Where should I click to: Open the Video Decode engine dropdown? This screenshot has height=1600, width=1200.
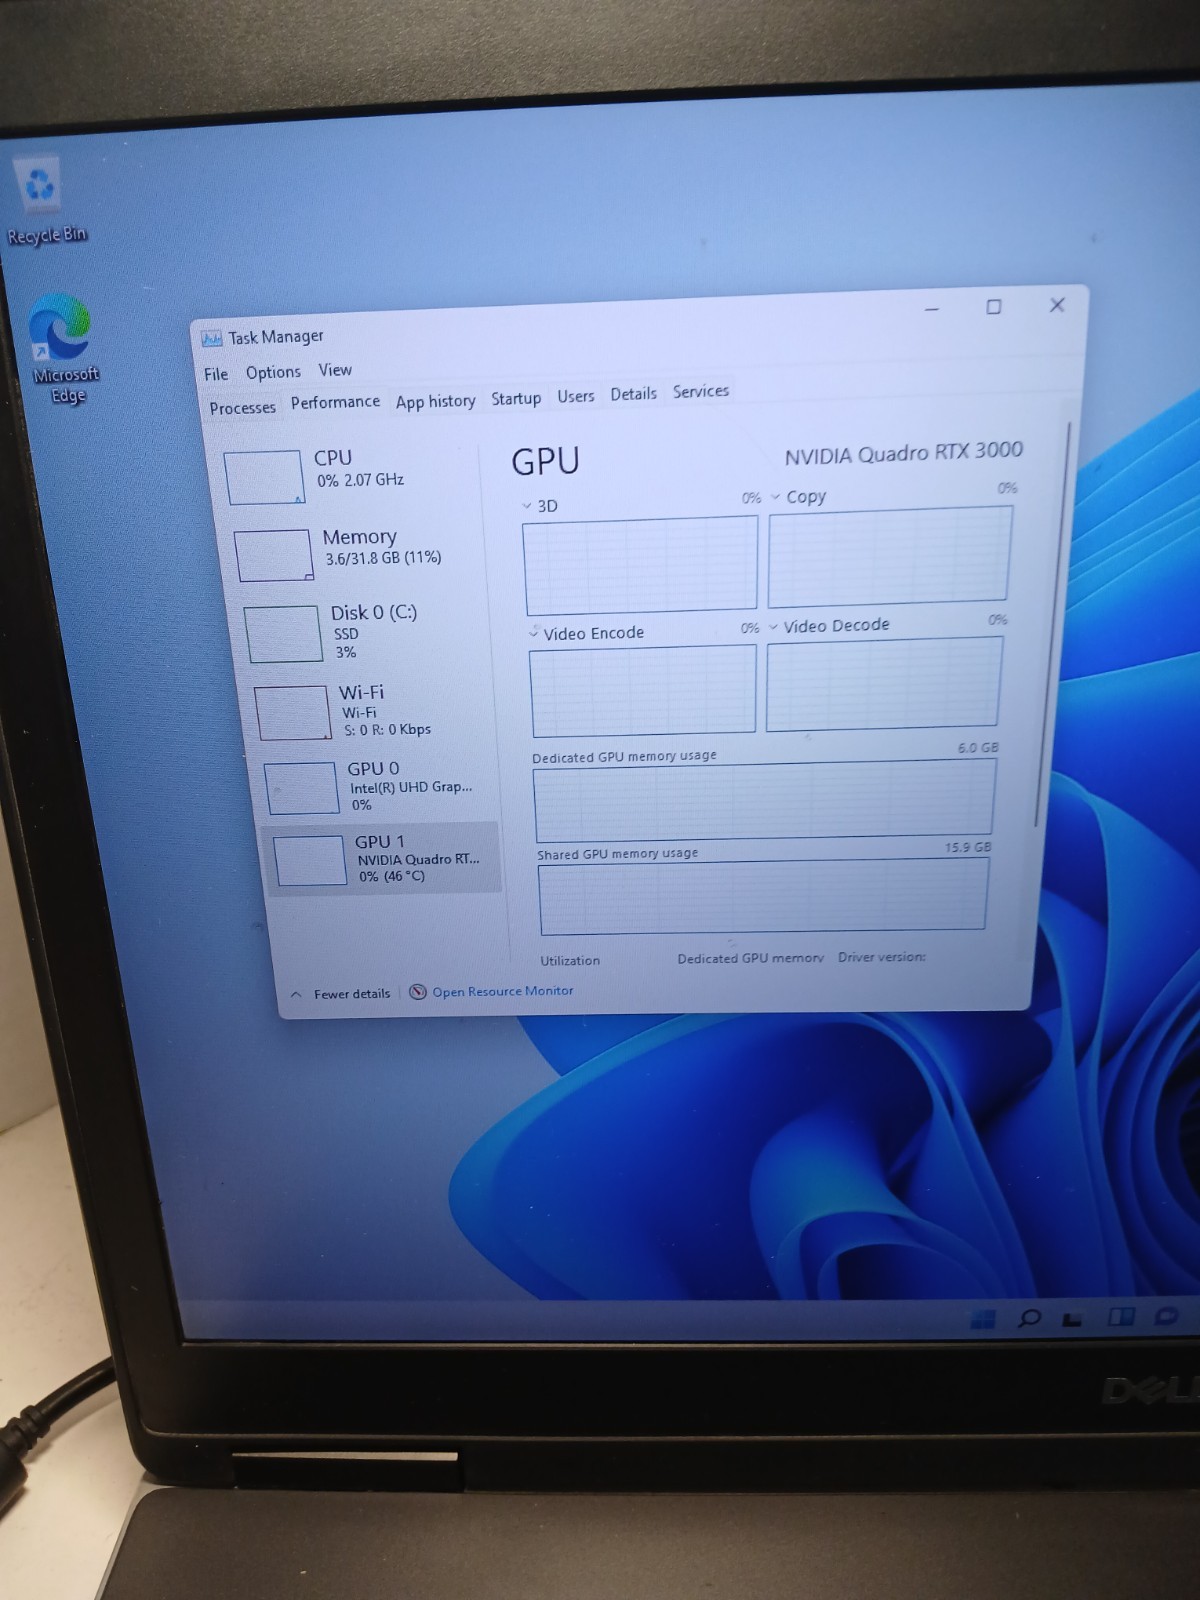pos(773,627)
